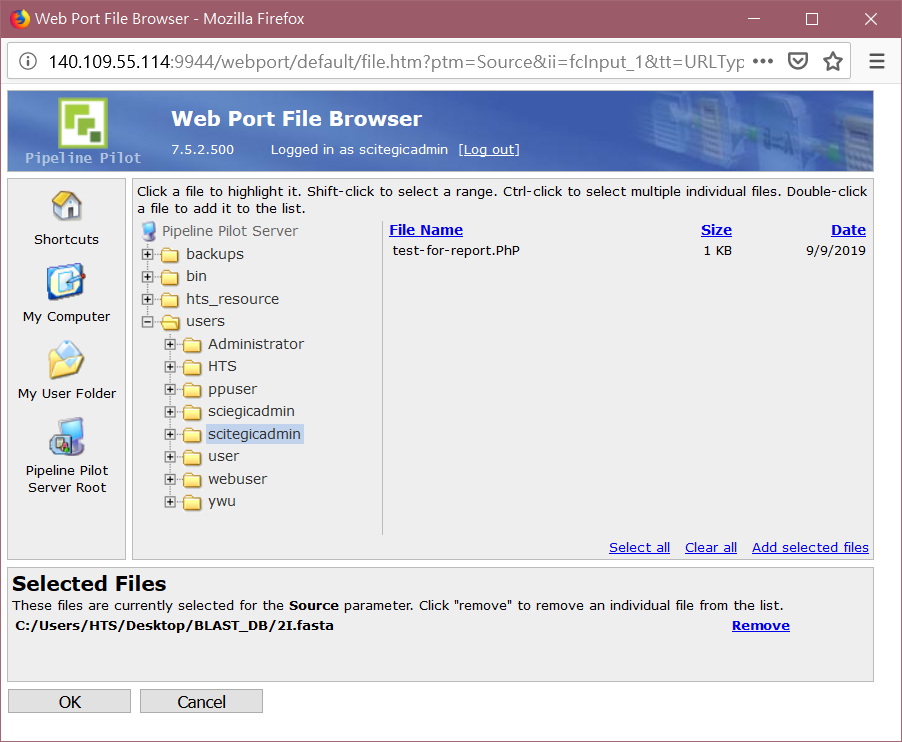The image size is (902, 742).
Task: Click the user folder icon
Action: point(192,457)
